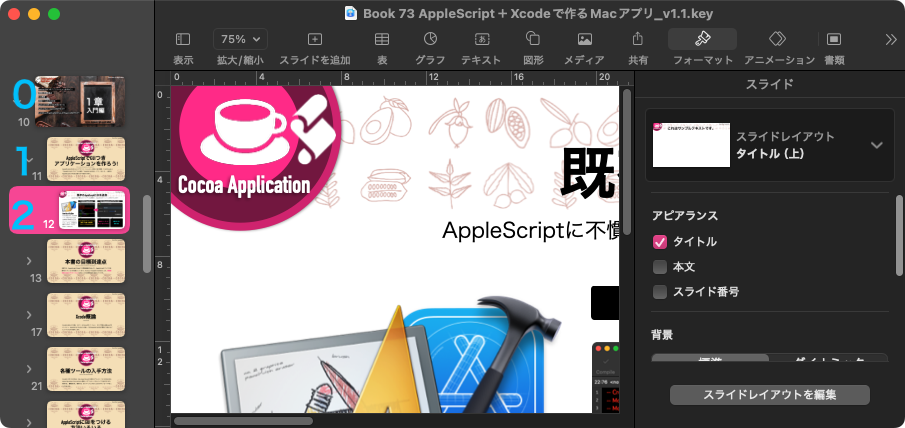Open the 75% zoom dropdown
The image size is (905, 428).
(240, 39)
